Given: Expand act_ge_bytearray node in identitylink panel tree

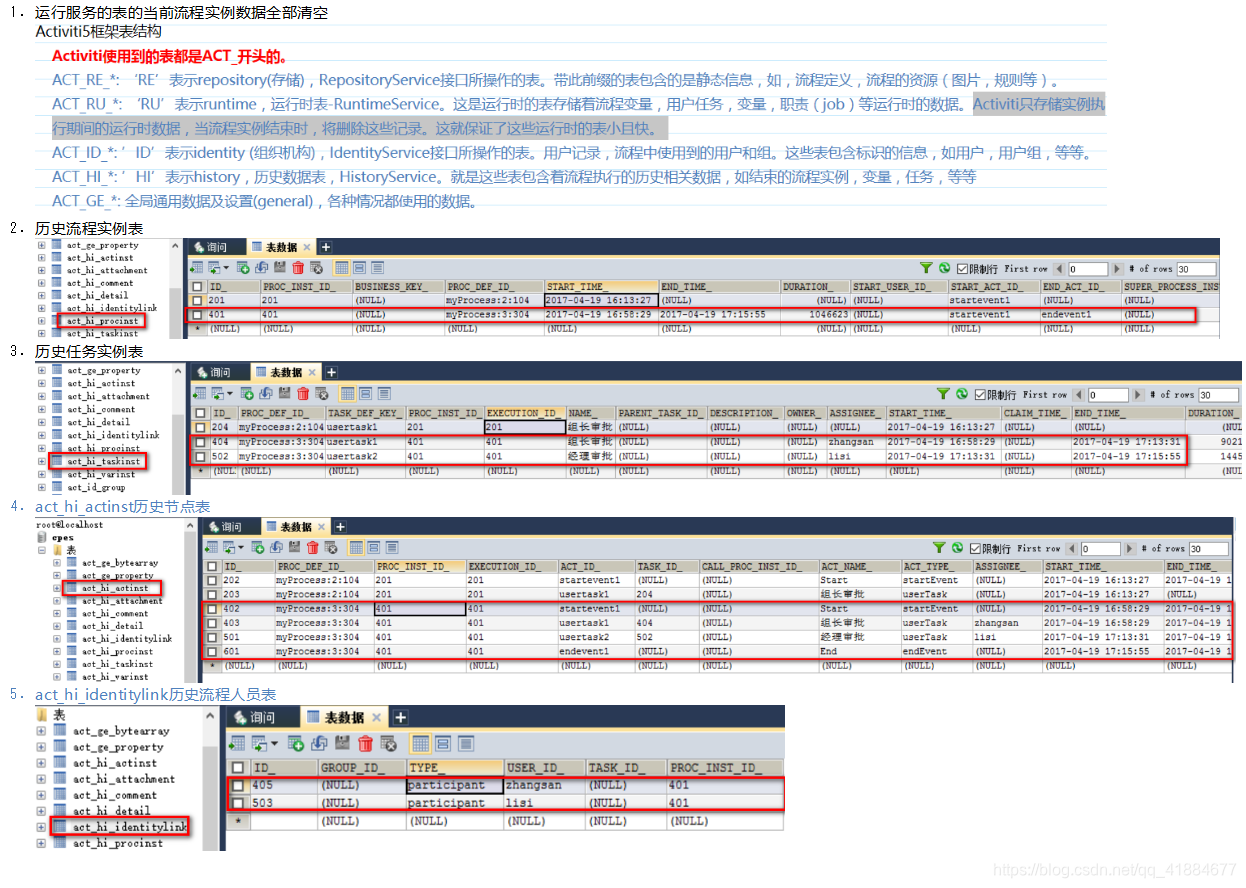Looking at the screenshot, I should coord(41,731).
